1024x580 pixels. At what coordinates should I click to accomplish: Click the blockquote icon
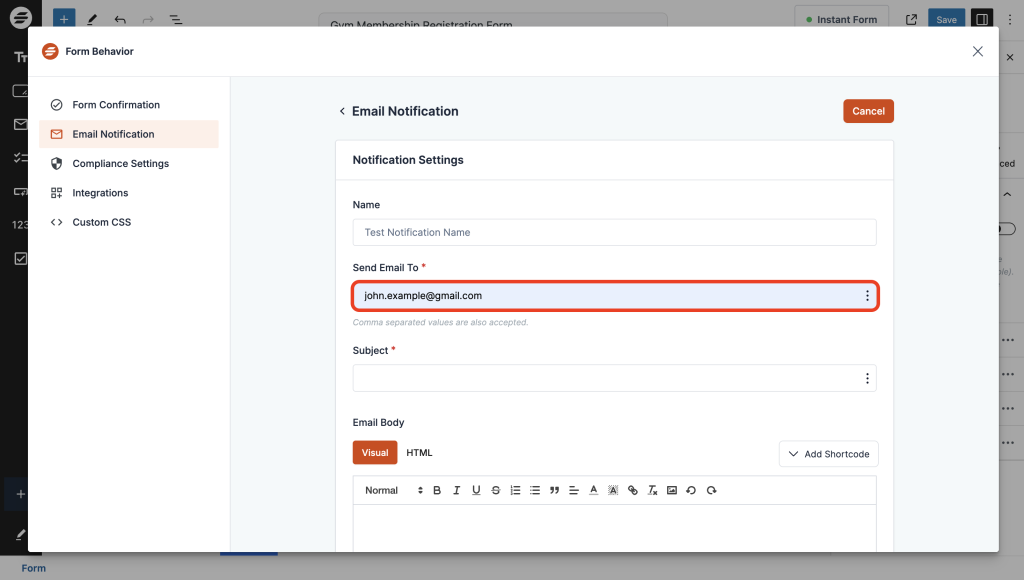point(554,491)
